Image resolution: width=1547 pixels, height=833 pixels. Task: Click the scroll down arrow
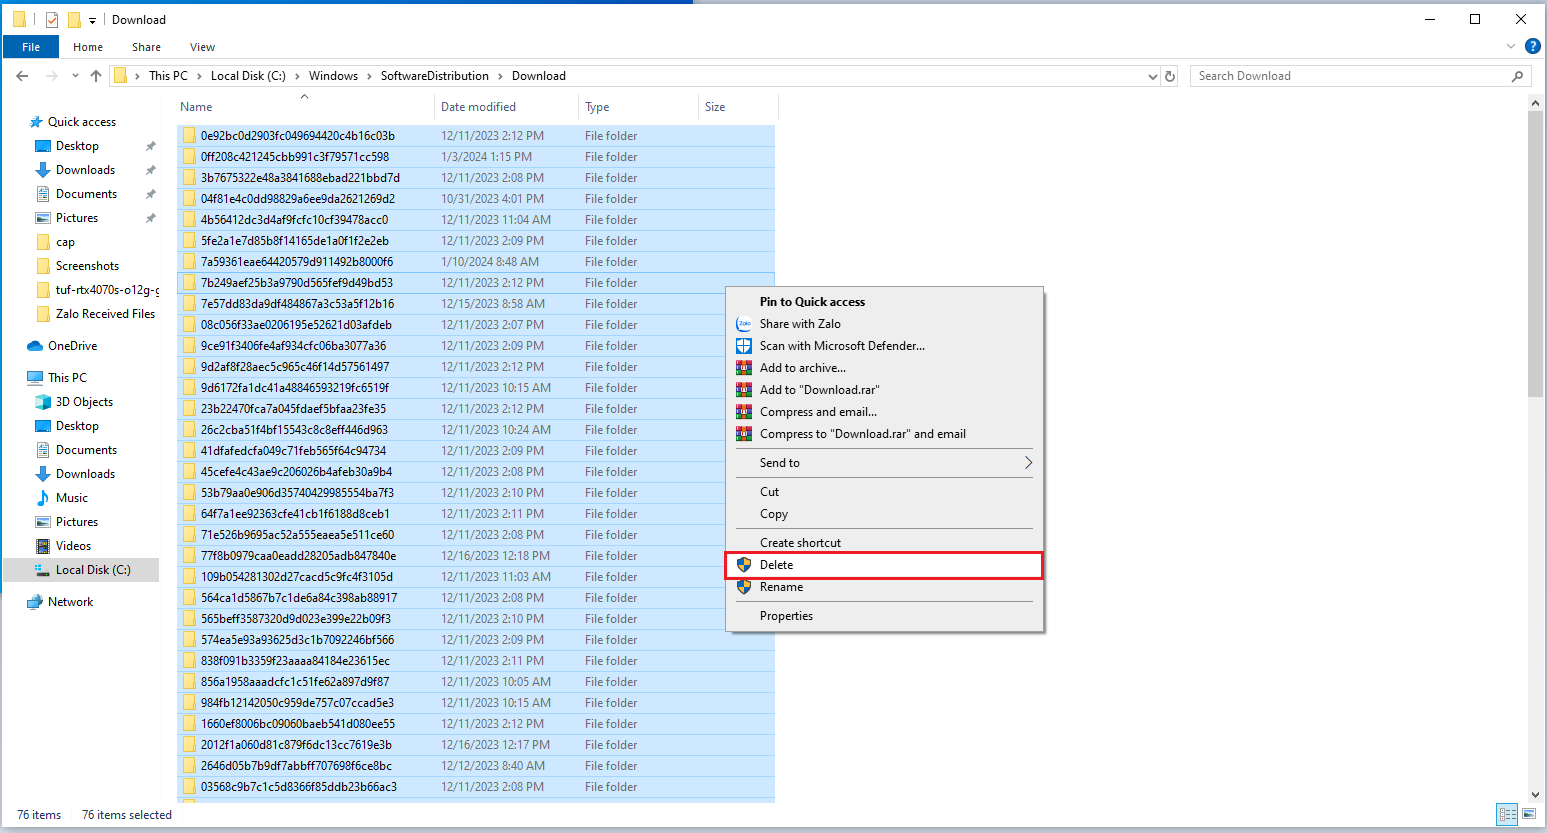click(1536, 795)
